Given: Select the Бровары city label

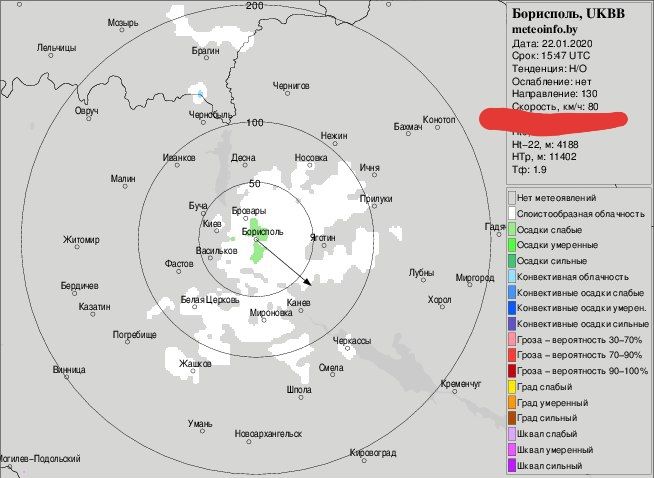Looking at the screenshot, I should (249, 211).
